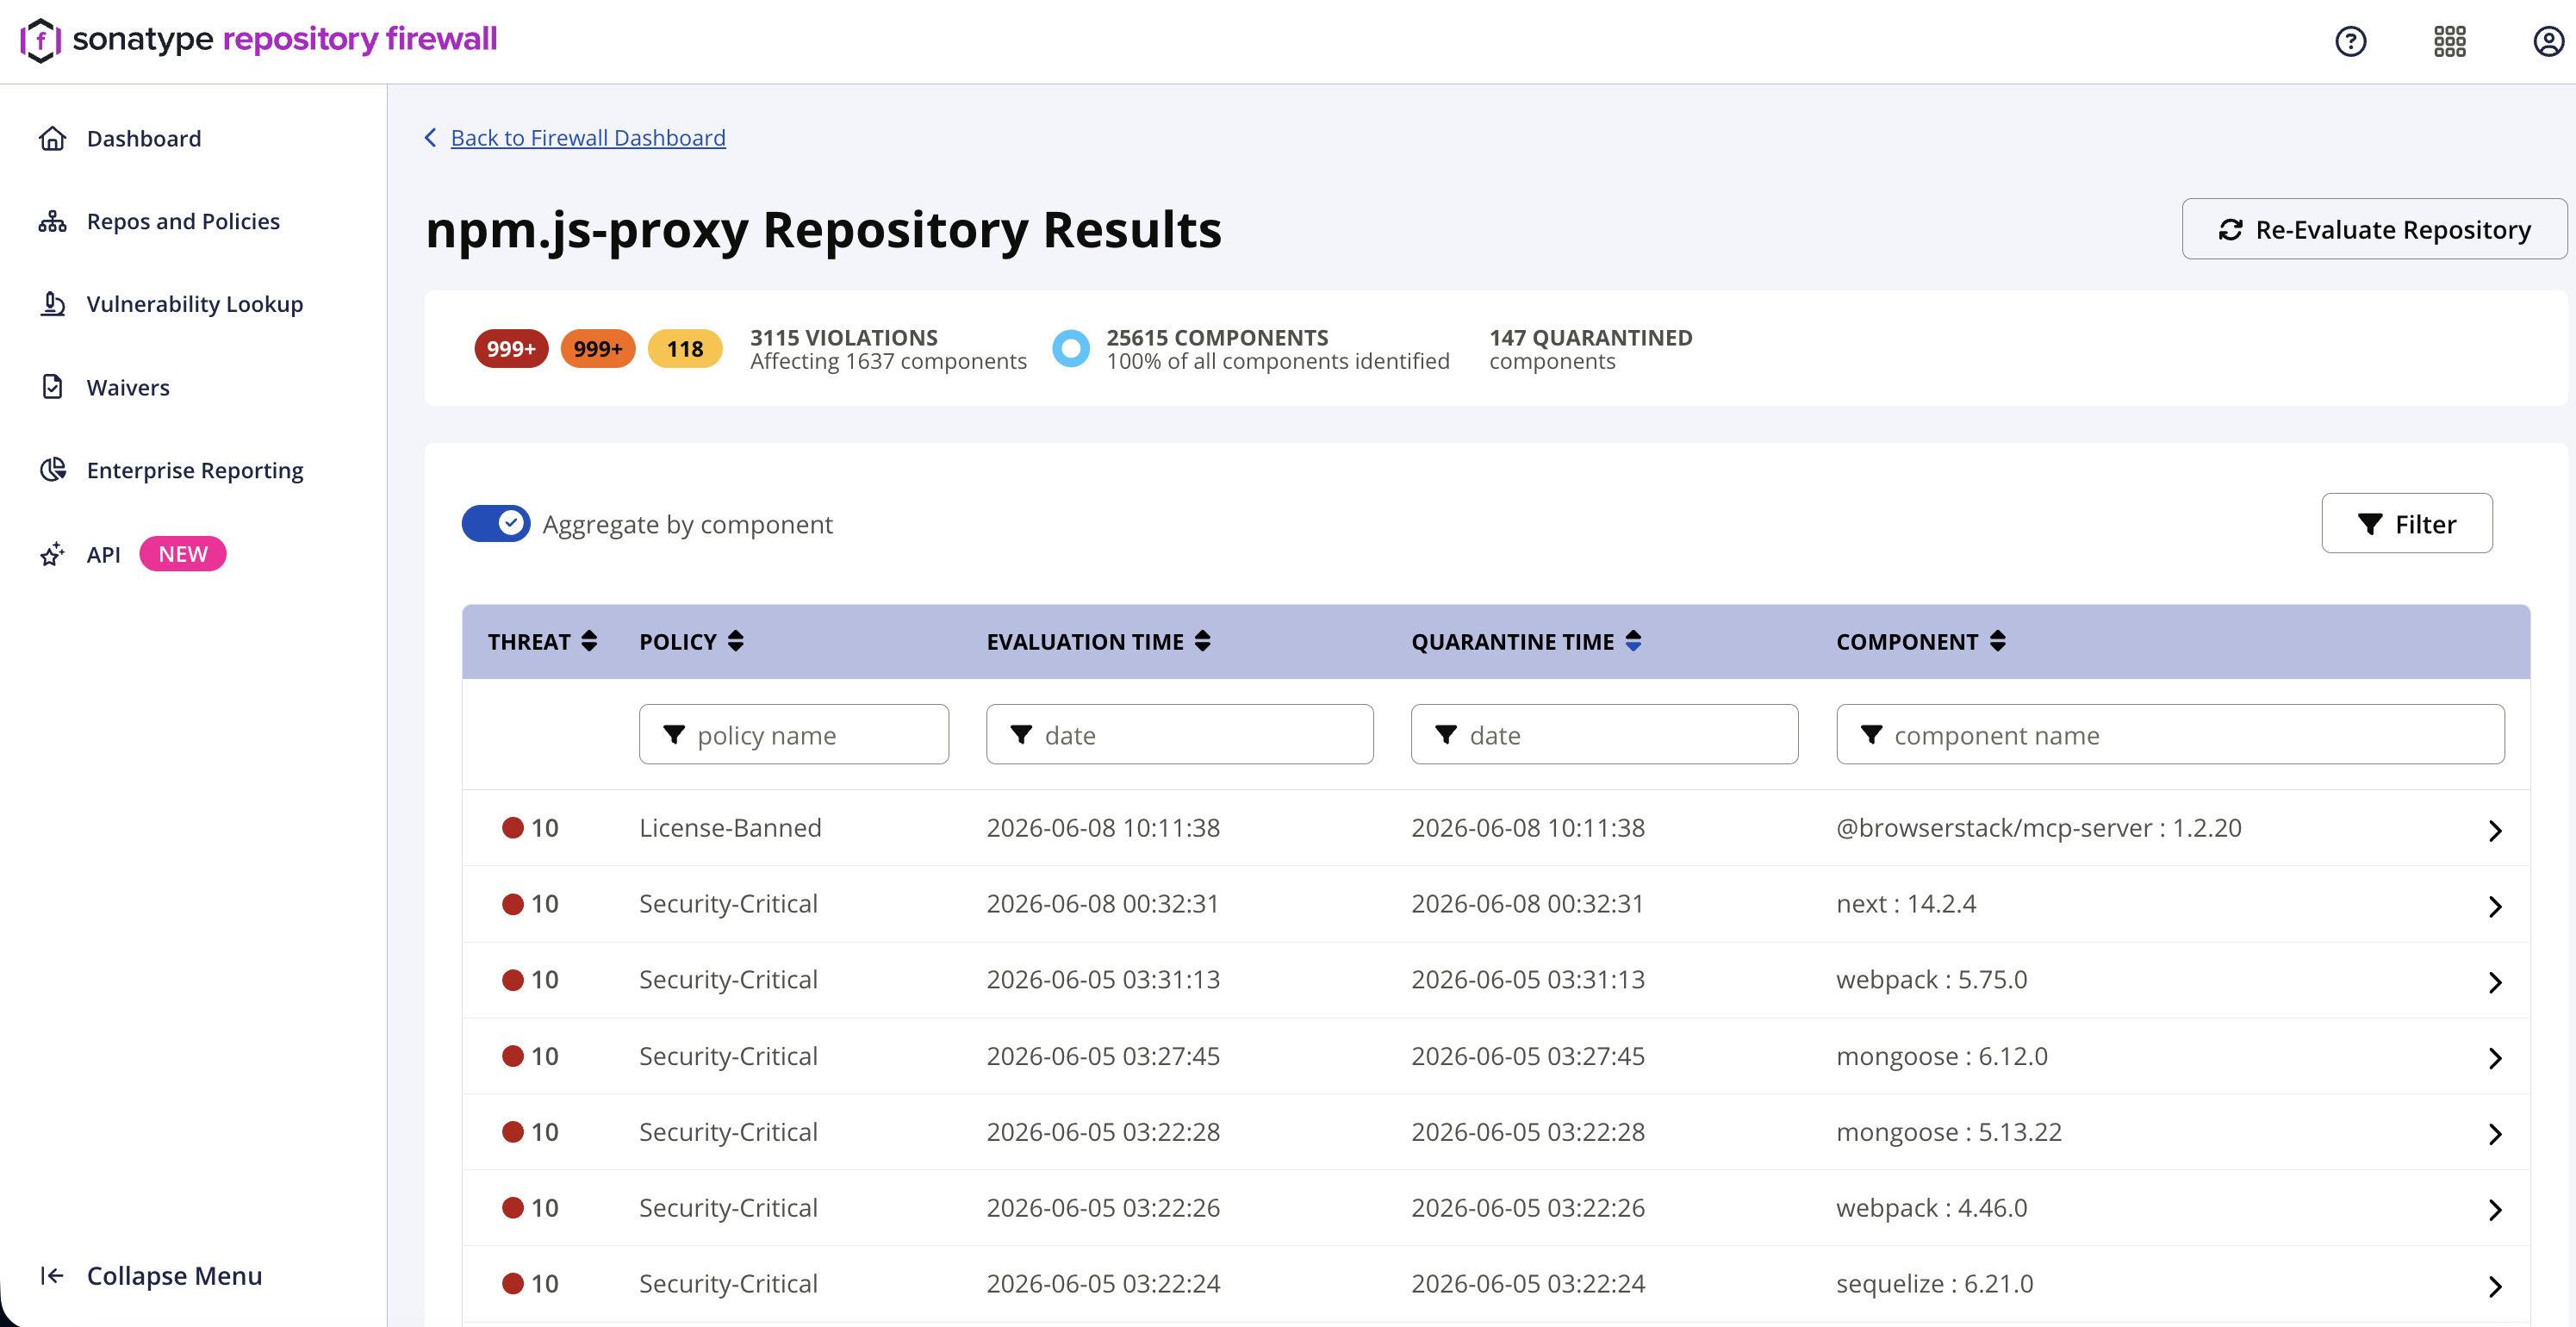Click the red 999+ critical violations badge
2576x1327 pixels.
click(x=511, y=348)
